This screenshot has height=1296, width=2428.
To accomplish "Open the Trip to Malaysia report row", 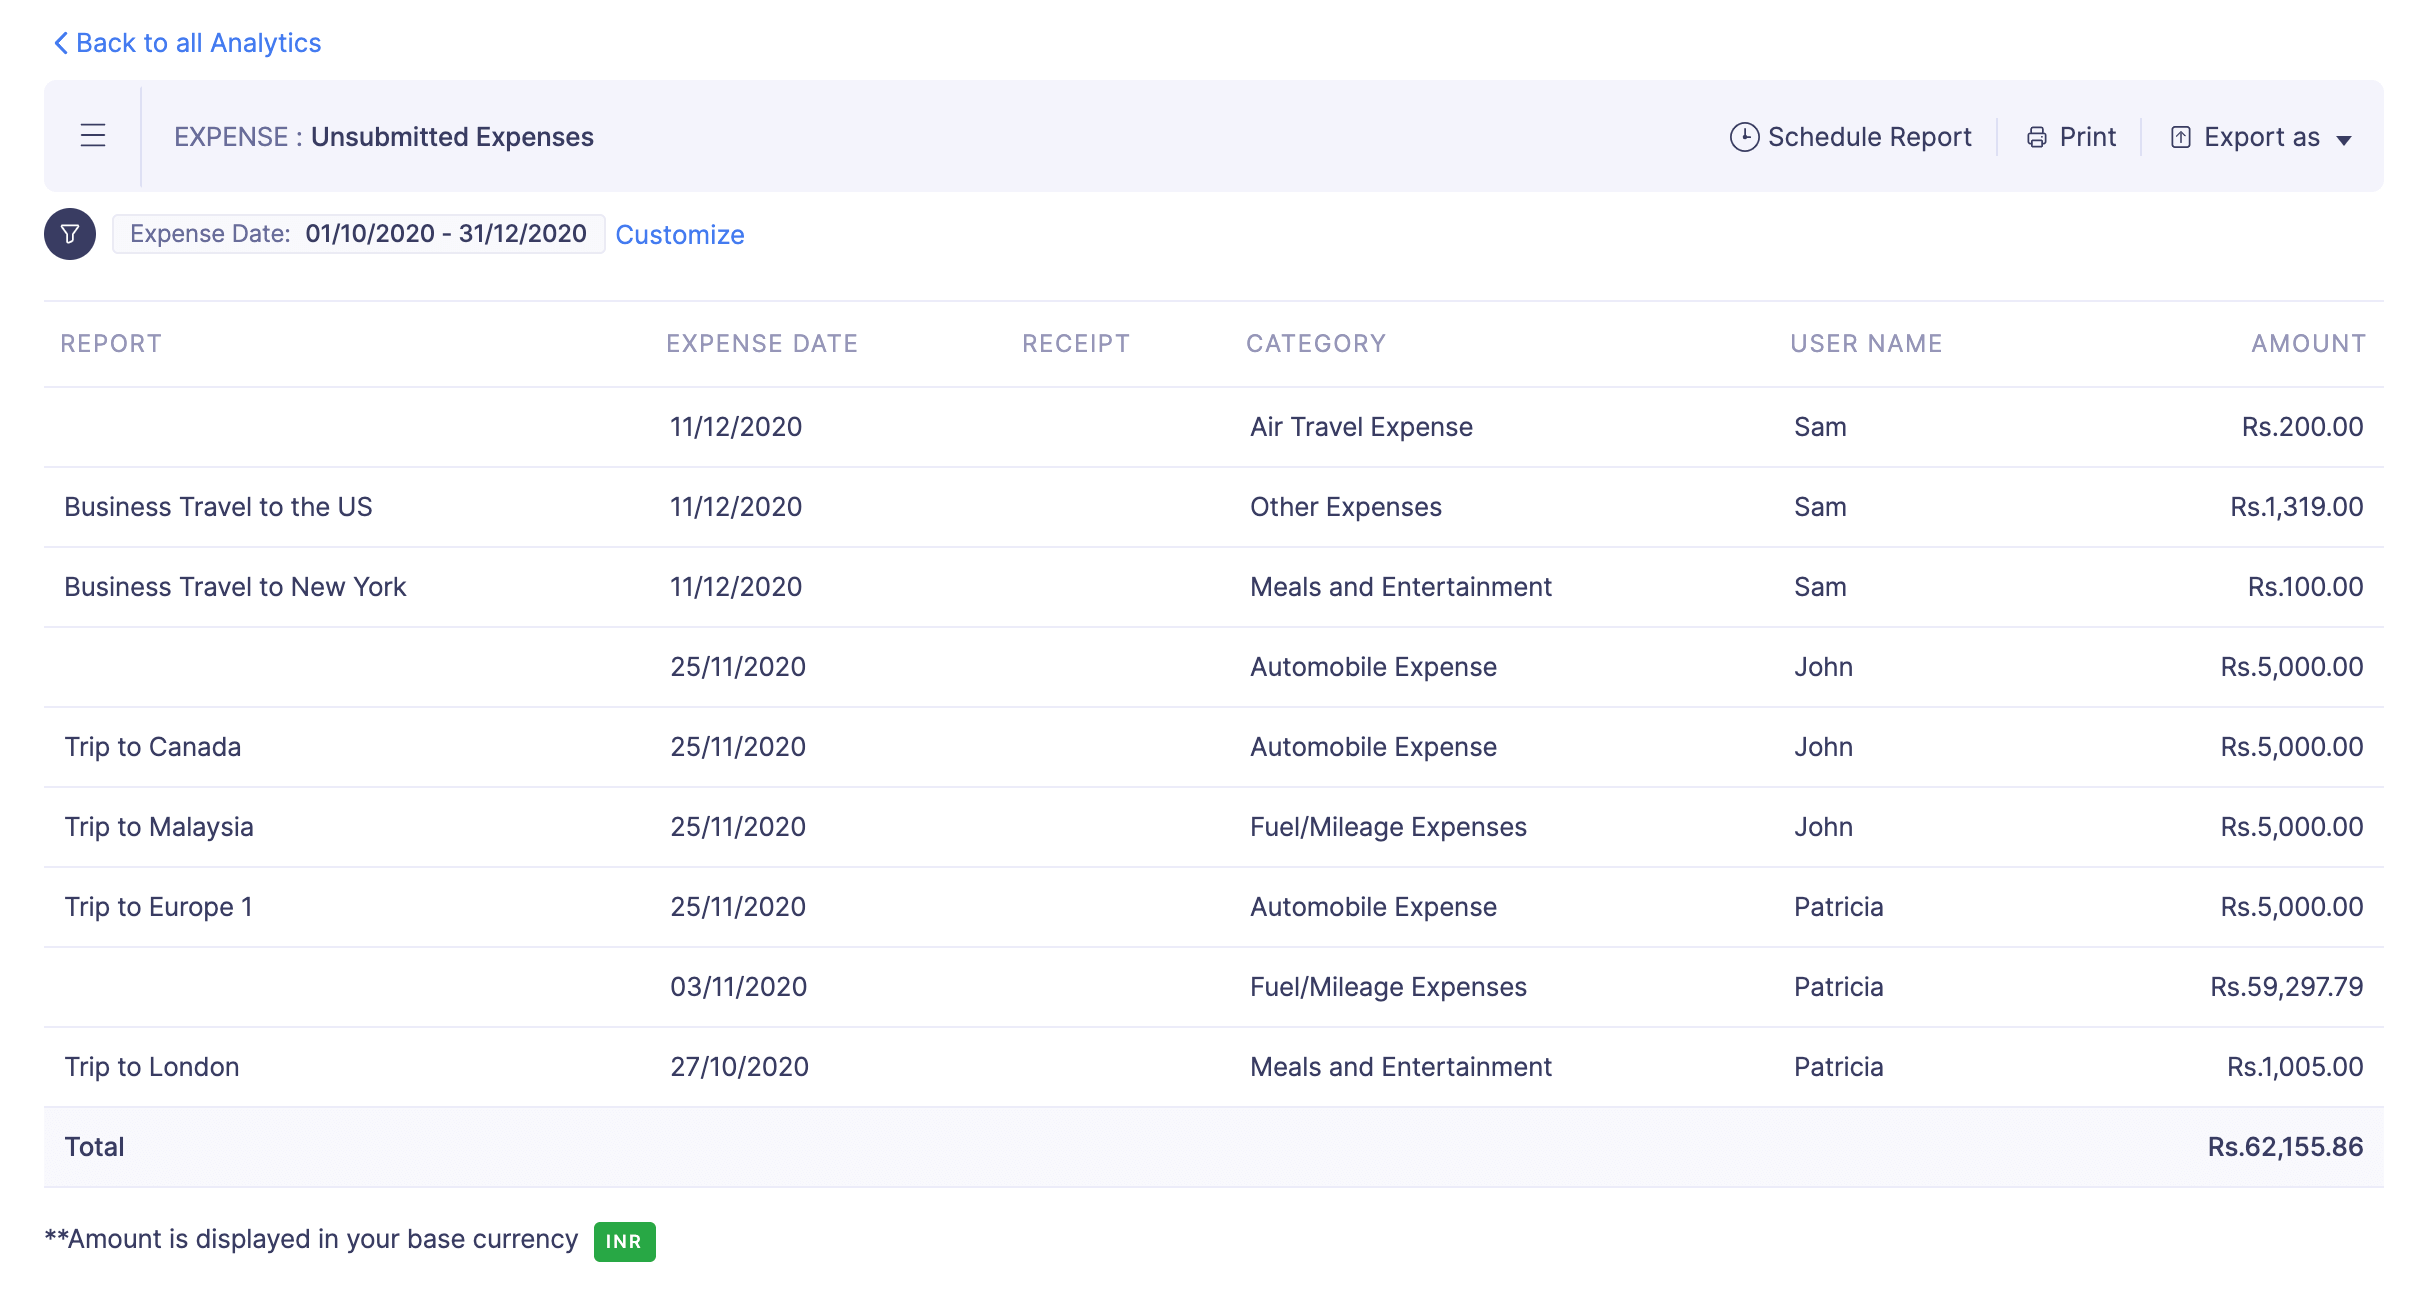I will (159, 827).
